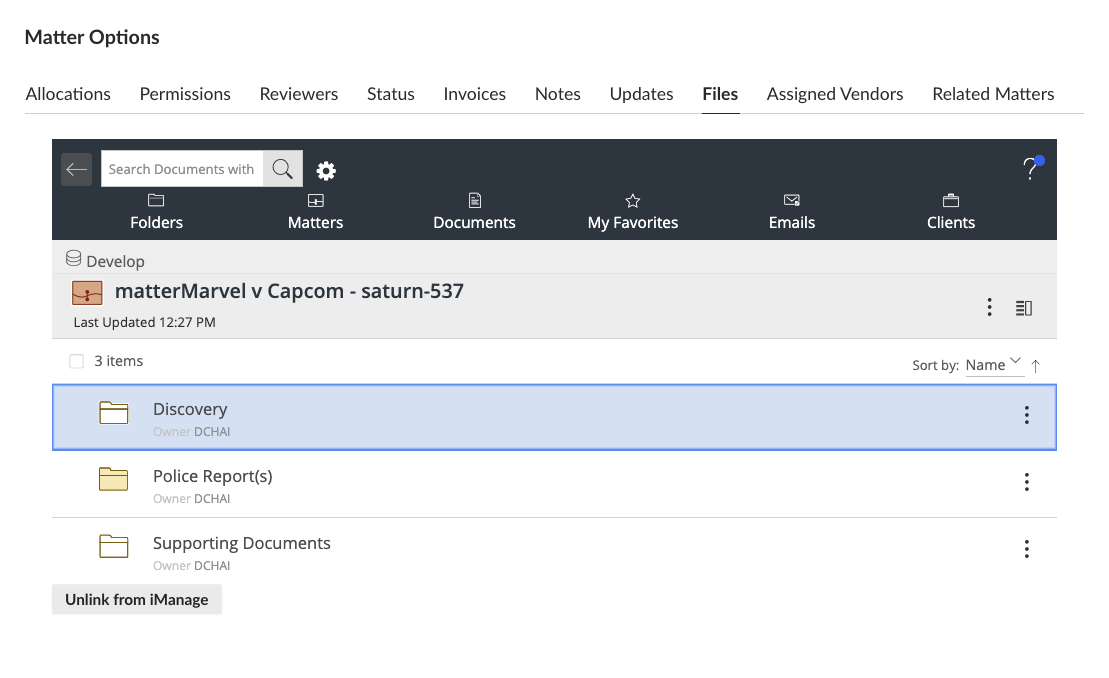This screenshot has width=1109, height=678.
Task: Switch to the Invoices tab
Action: tap(475, 94)
